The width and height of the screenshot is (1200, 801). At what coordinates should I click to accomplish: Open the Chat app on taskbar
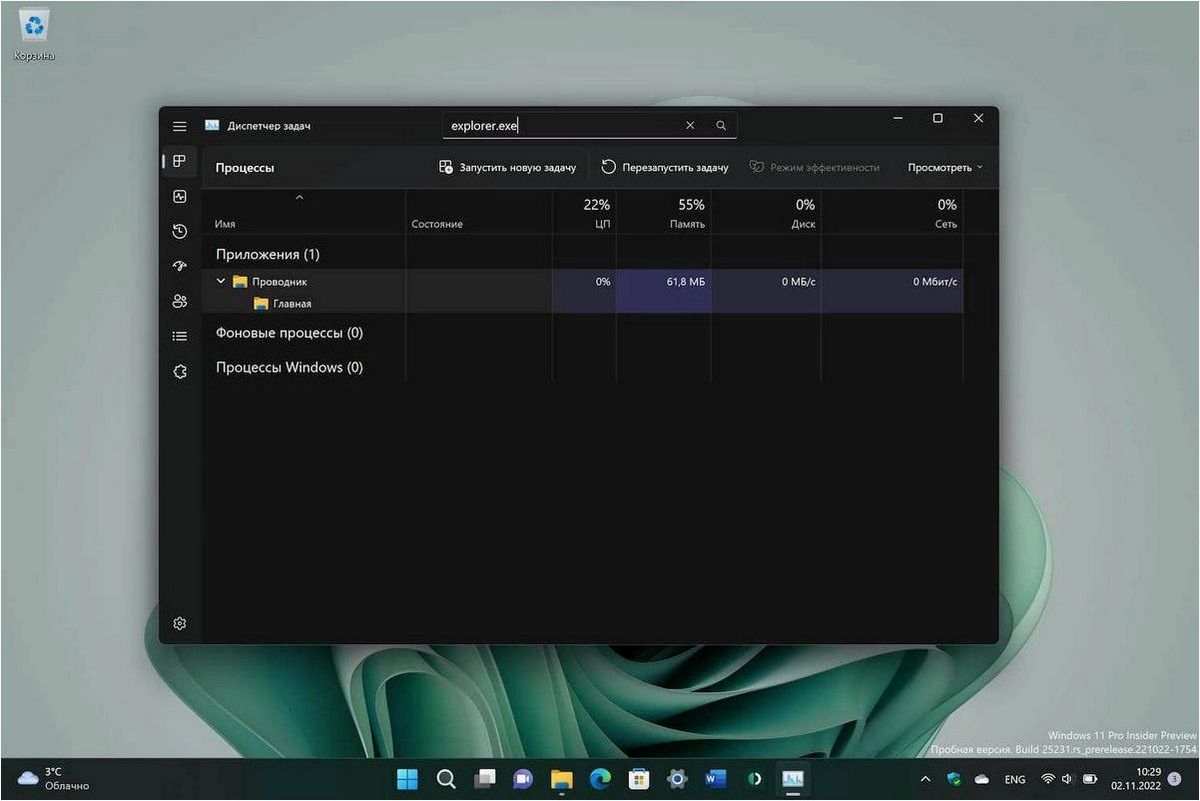pyautogui.click(x=523, y=779)
